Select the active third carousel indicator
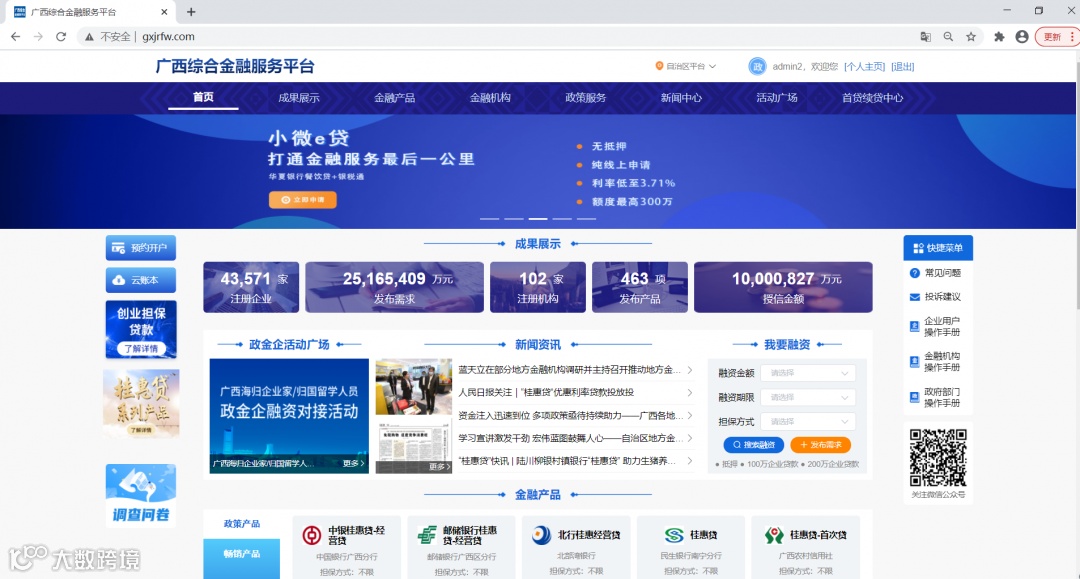Screen dimensions: 1080x579 [x=538, y=219]
